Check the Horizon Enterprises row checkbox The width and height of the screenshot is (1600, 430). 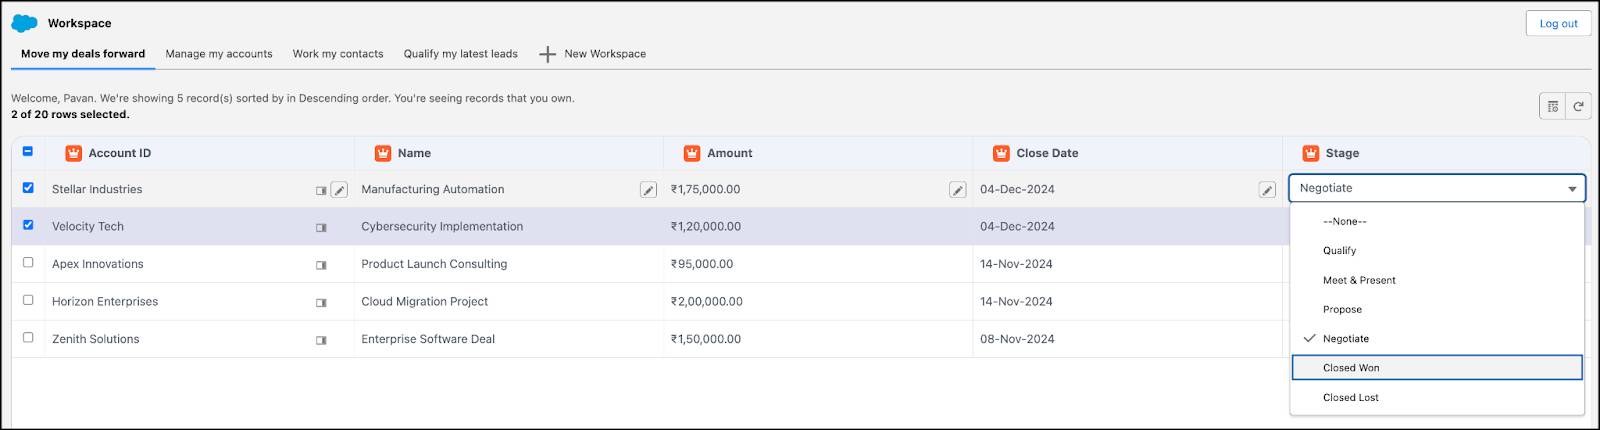click(x=28, y=300)
